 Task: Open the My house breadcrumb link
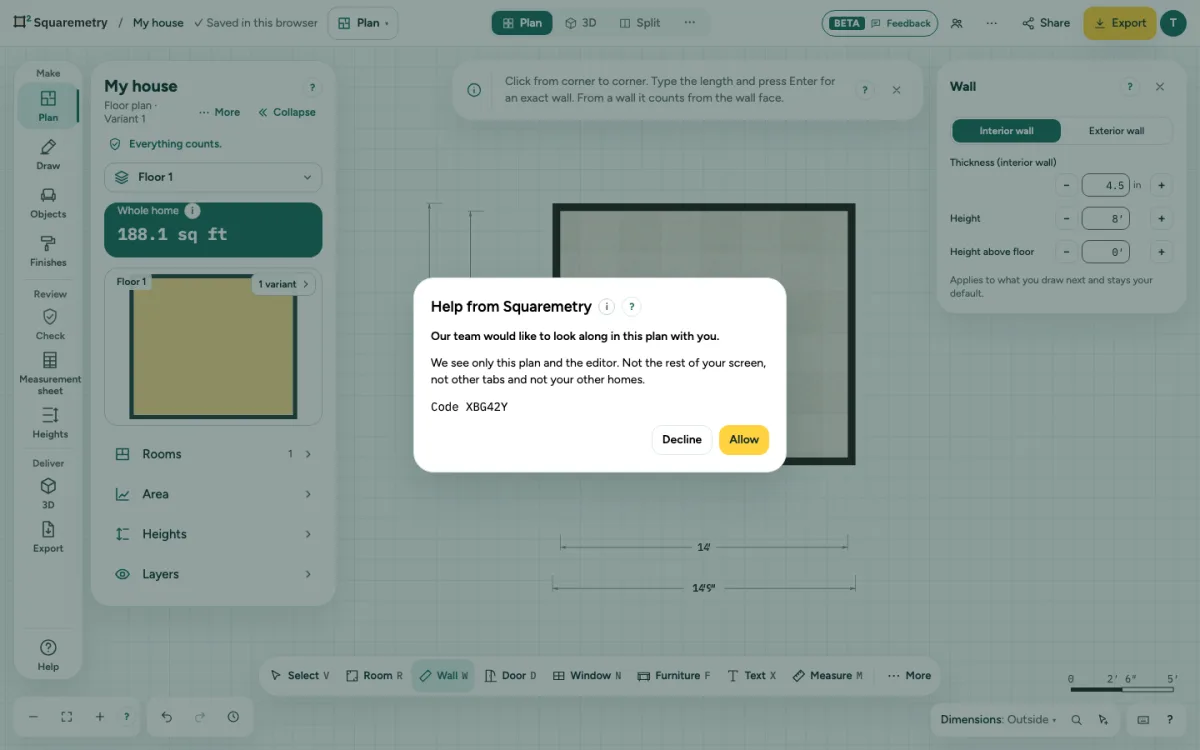[158, 23]
